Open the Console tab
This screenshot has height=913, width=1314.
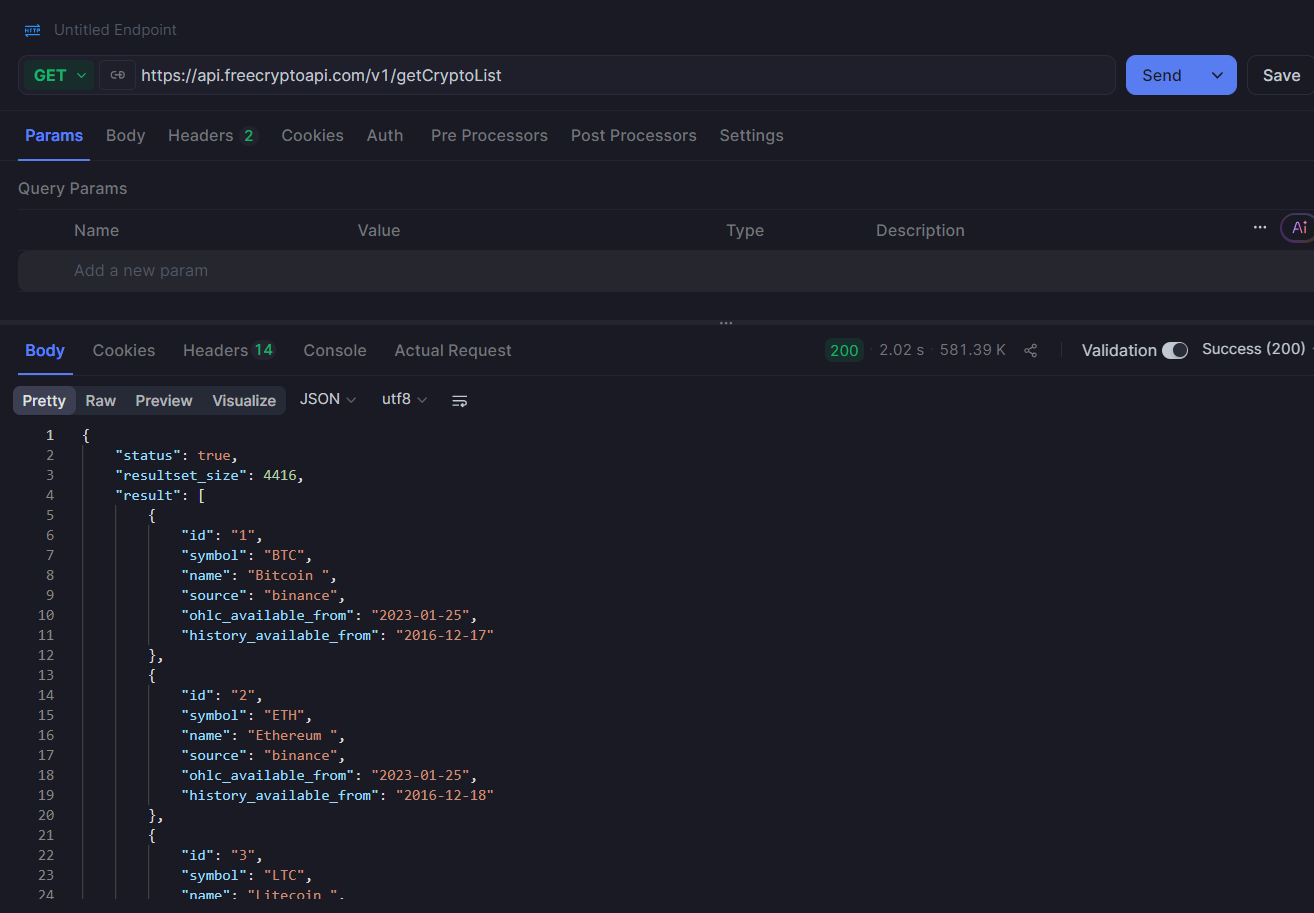point(334,350)
